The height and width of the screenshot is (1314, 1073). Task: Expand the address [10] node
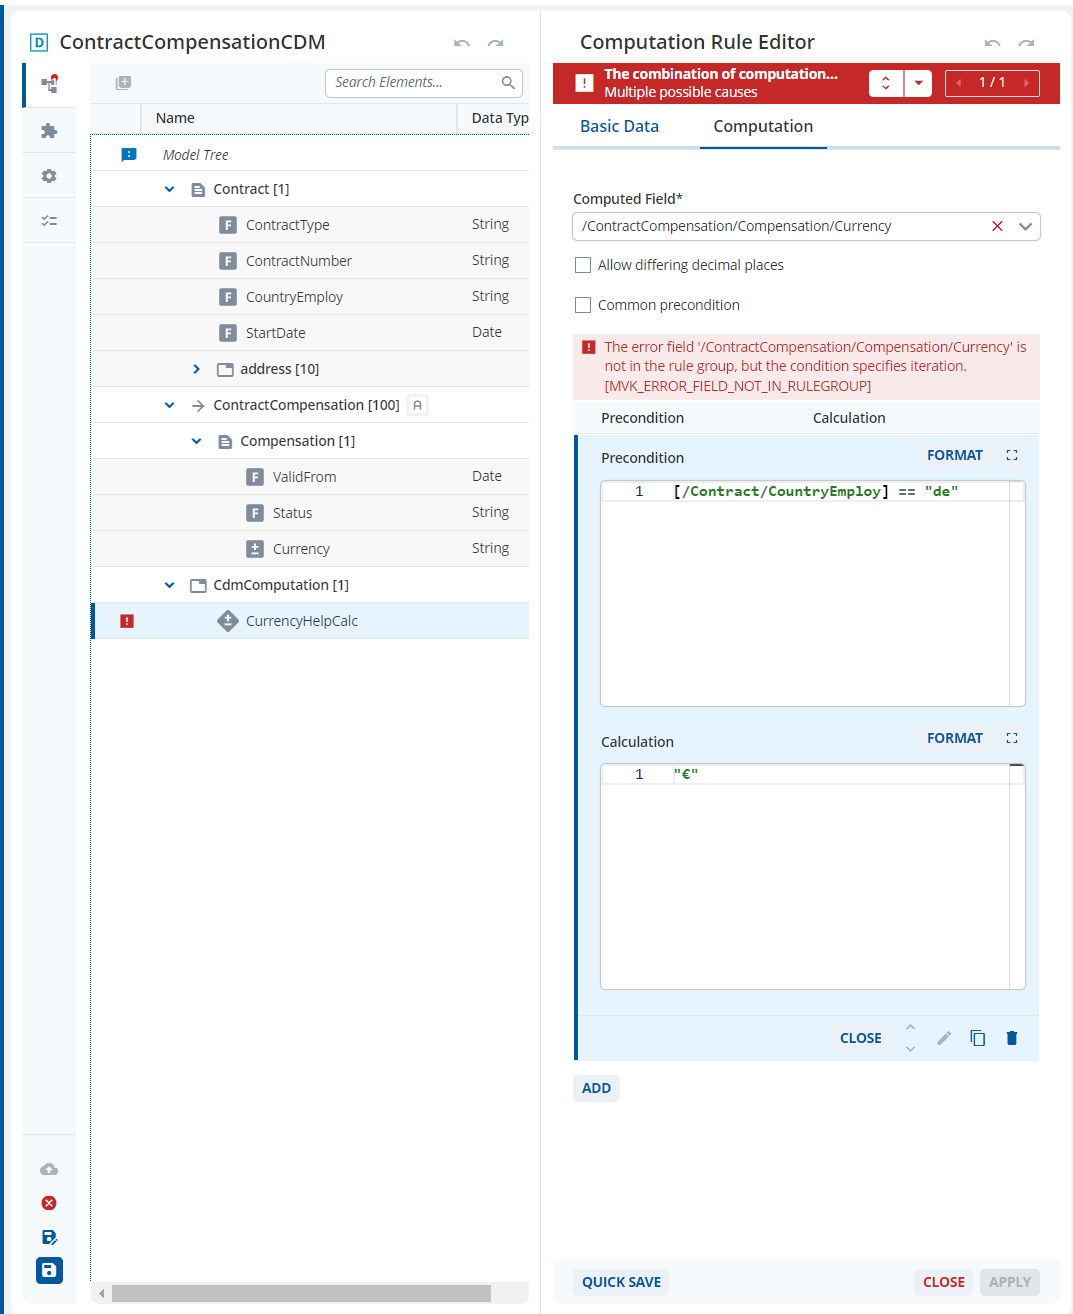[196, 369]
